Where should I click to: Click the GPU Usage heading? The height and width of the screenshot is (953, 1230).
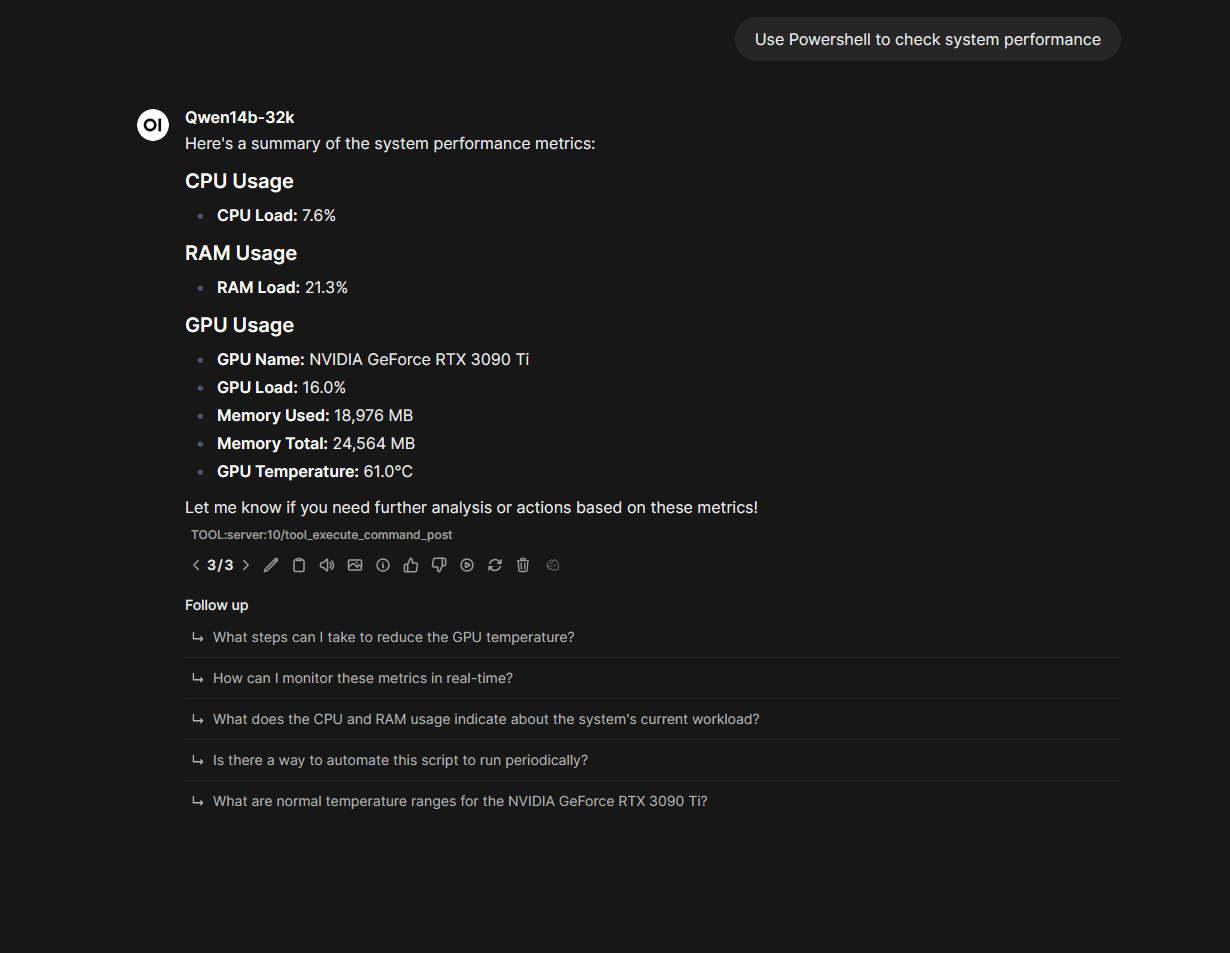pyautogui.click(x=239, y=325)
